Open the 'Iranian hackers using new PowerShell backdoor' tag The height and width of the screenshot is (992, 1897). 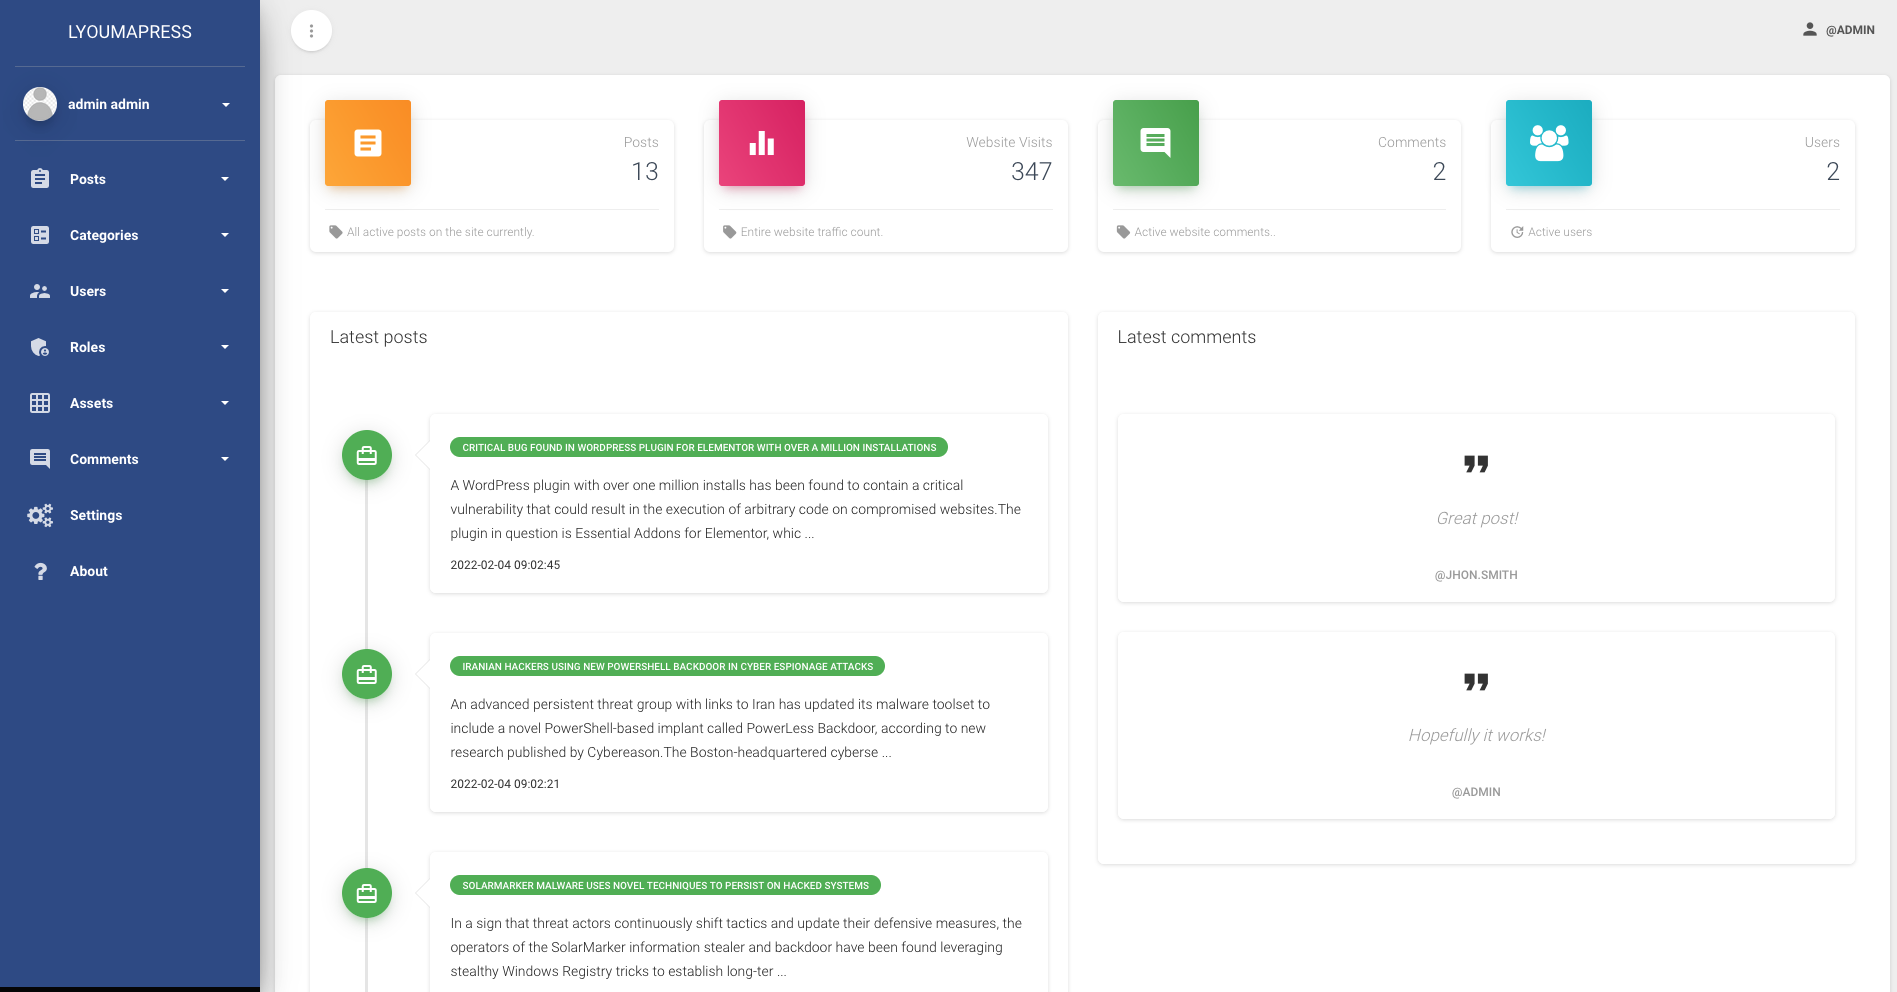point(667,667)
